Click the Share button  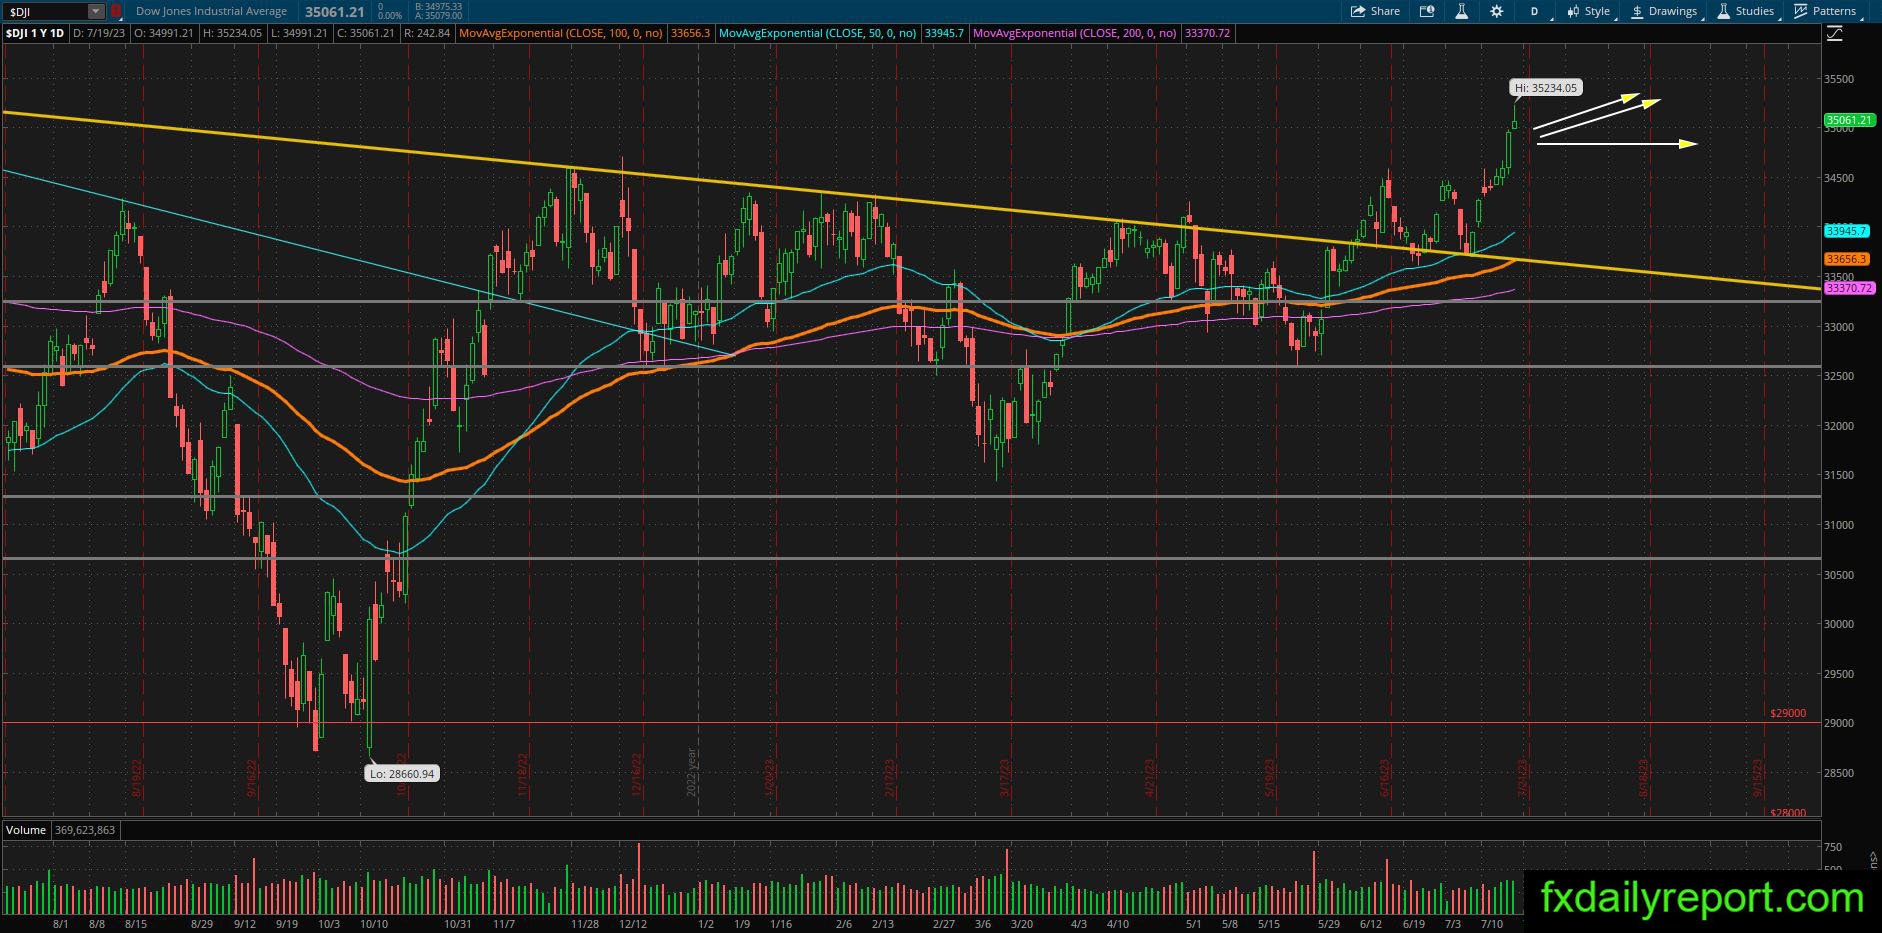click(x=1375, y=11)
